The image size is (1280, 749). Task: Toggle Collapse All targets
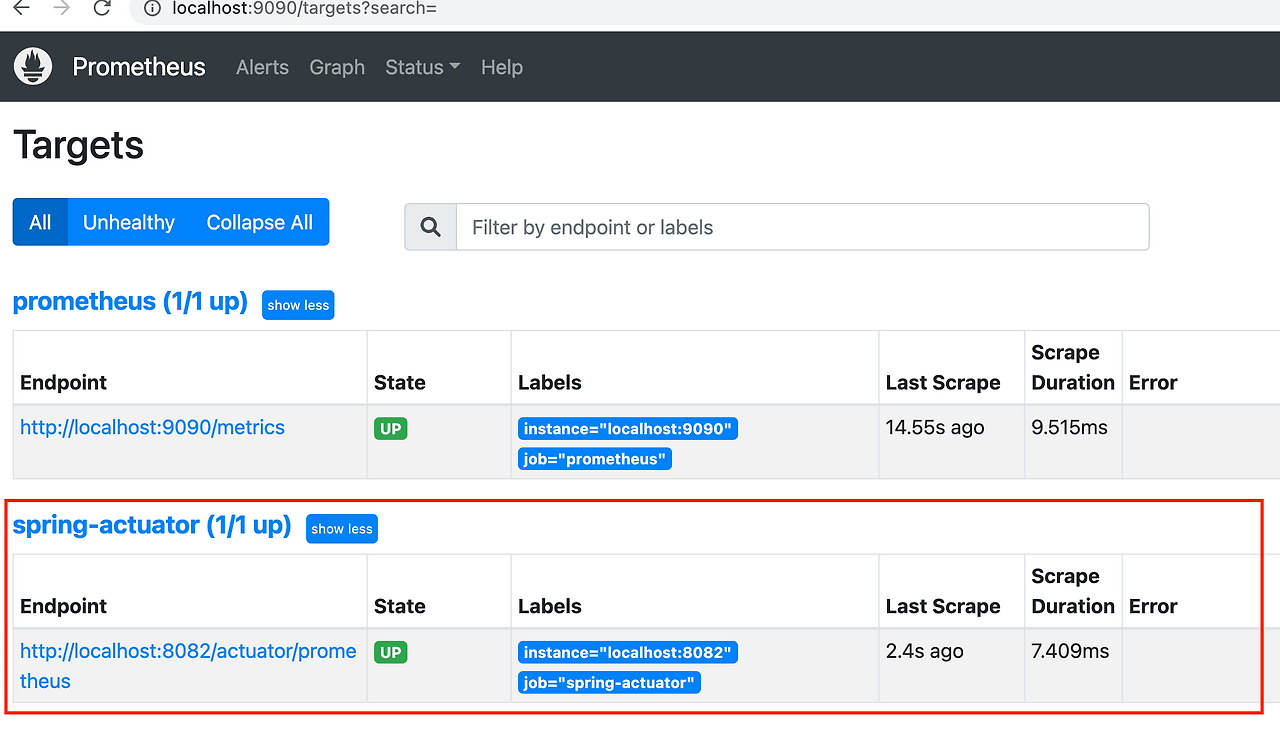[259, 222]
